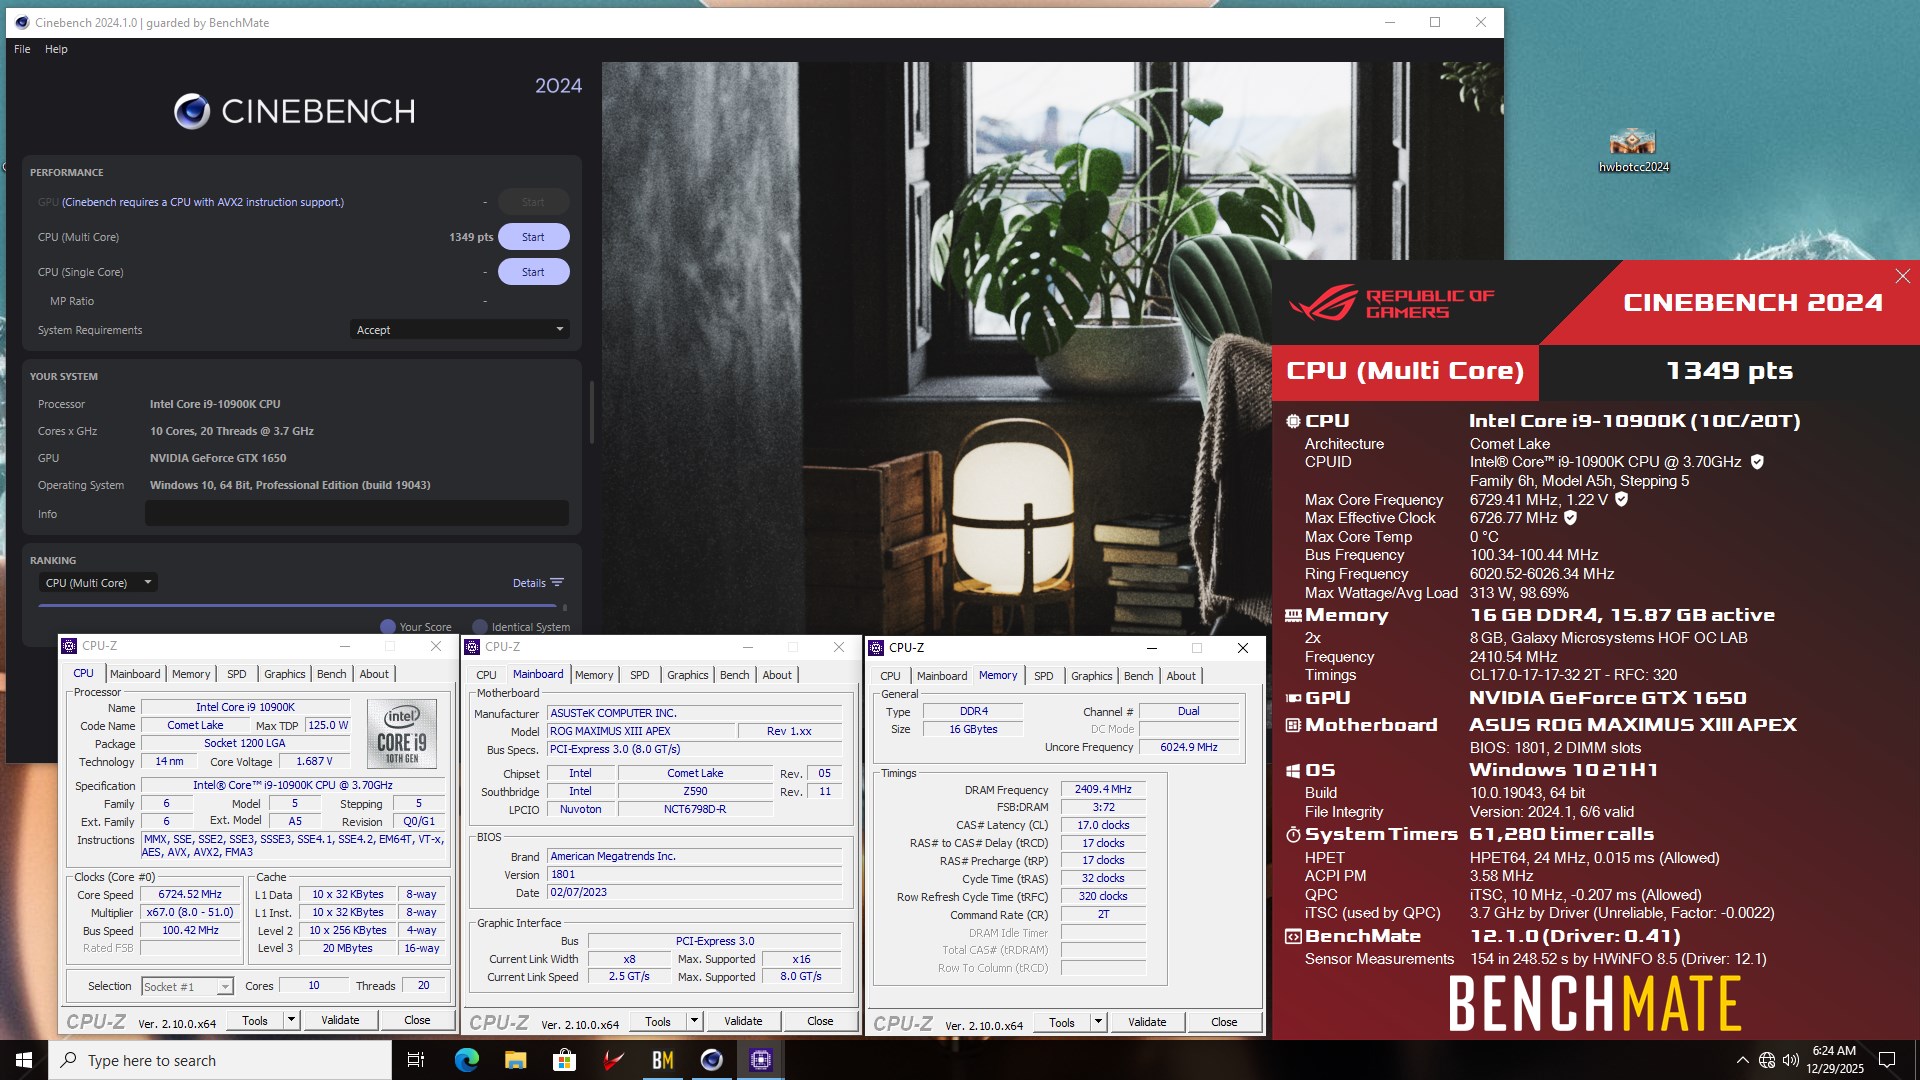Click Tools button in the Memory CPU-Z window

pos(1062,1022)
